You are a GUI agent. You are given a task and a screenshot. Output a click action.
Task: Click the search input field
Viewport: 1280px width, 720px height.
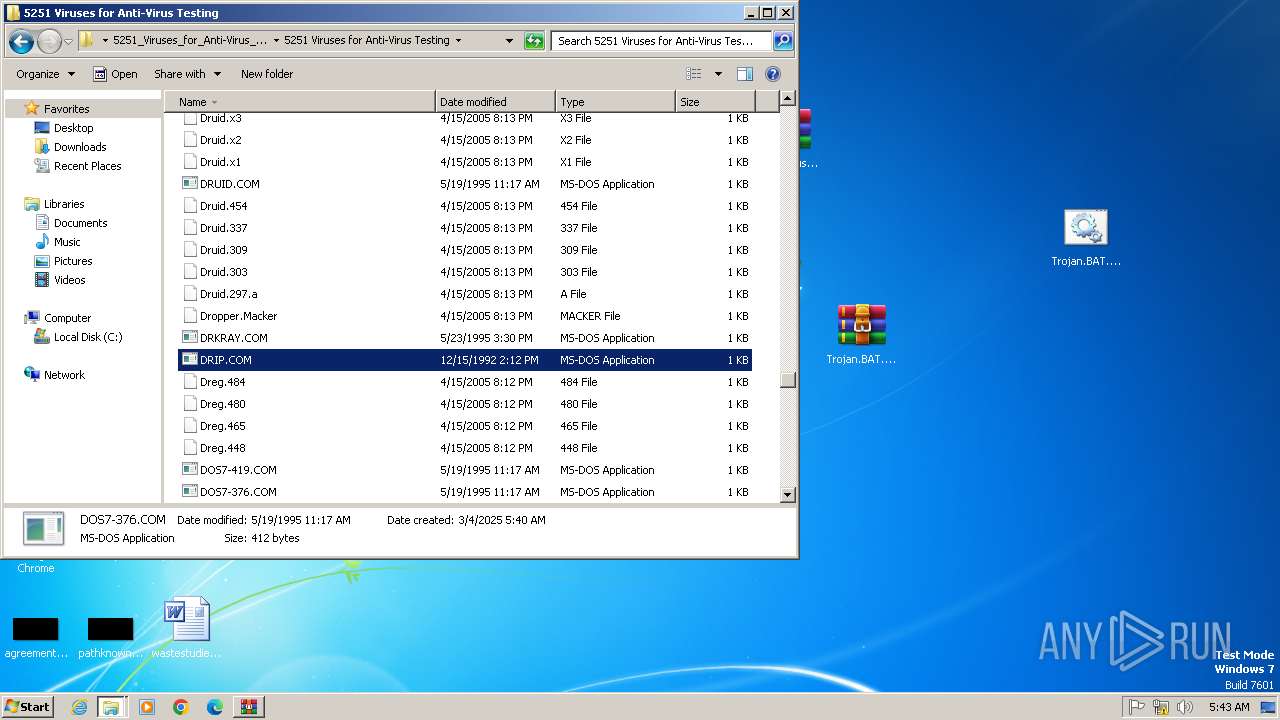[x=661, y=41]
